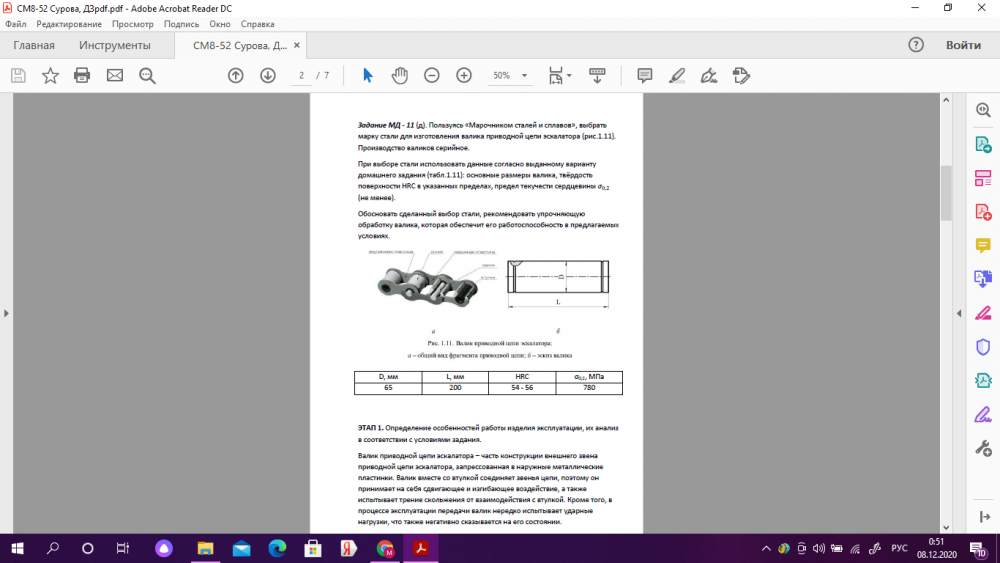Zoom in with plus button
This screenshot has width=1000, height=563.
[464, 75]
